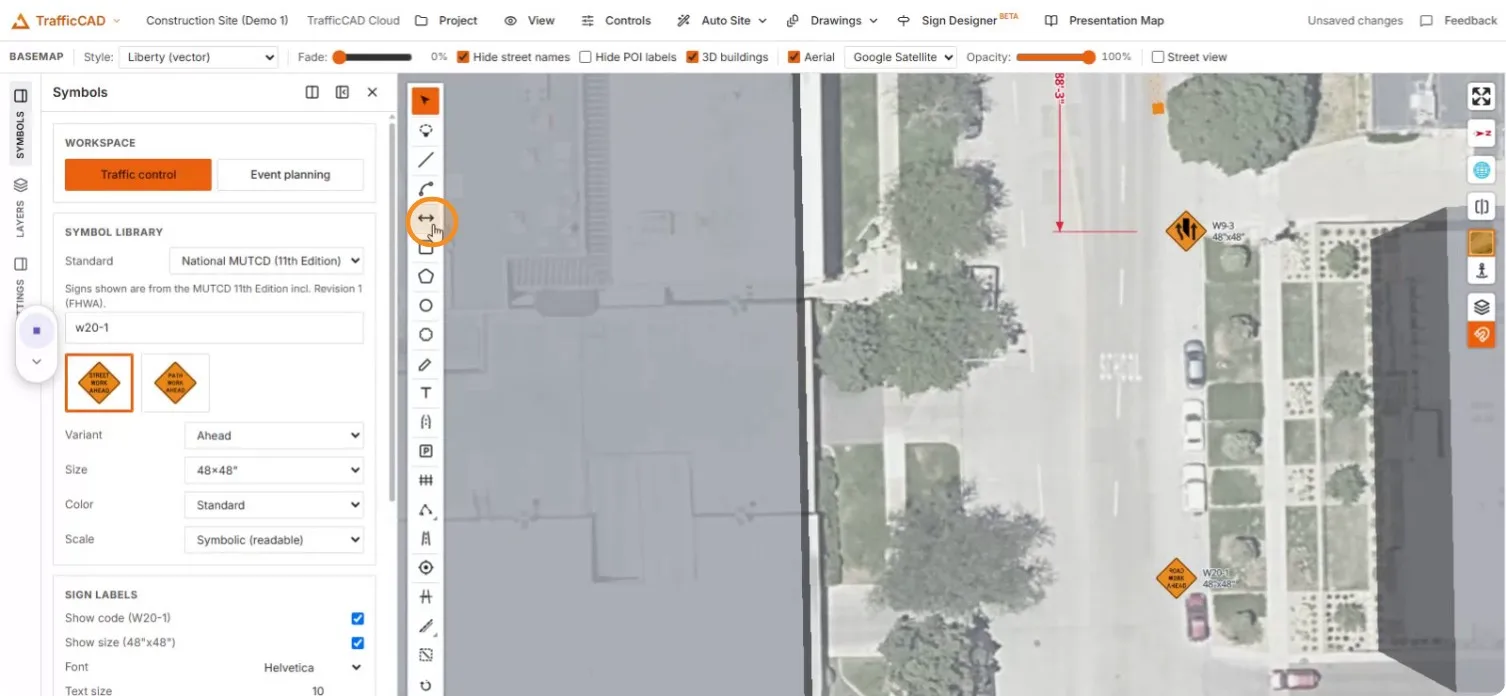Click the Road Work Ahead sign on map
The width and height of the screenshot is (1506, 696).
[x=1176, y=578]
